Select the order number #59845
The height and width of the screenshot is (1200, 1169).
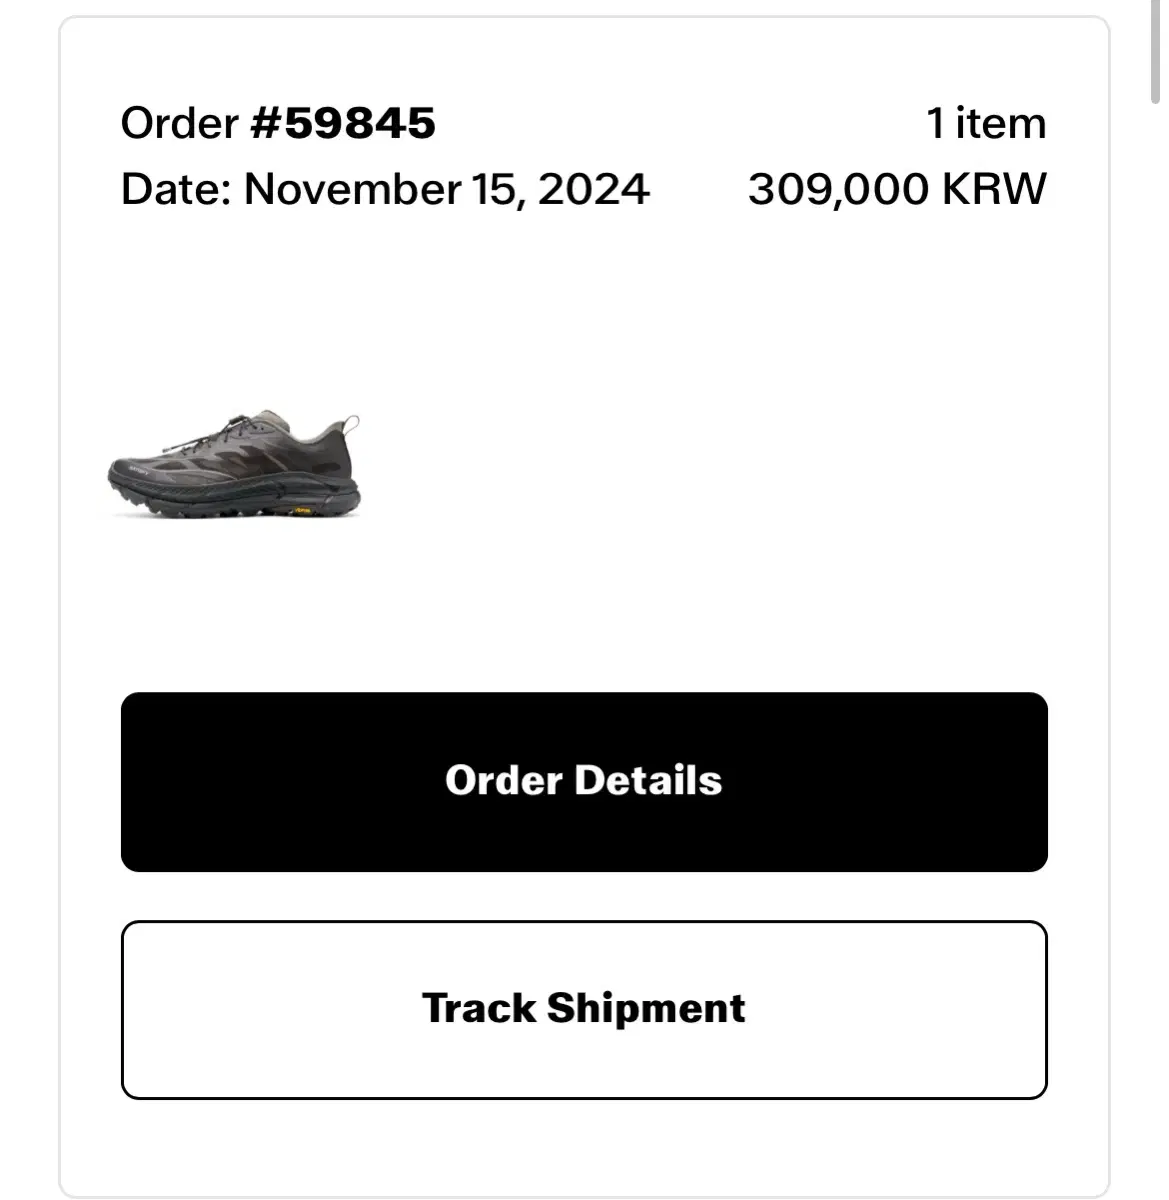pos(342,123)
